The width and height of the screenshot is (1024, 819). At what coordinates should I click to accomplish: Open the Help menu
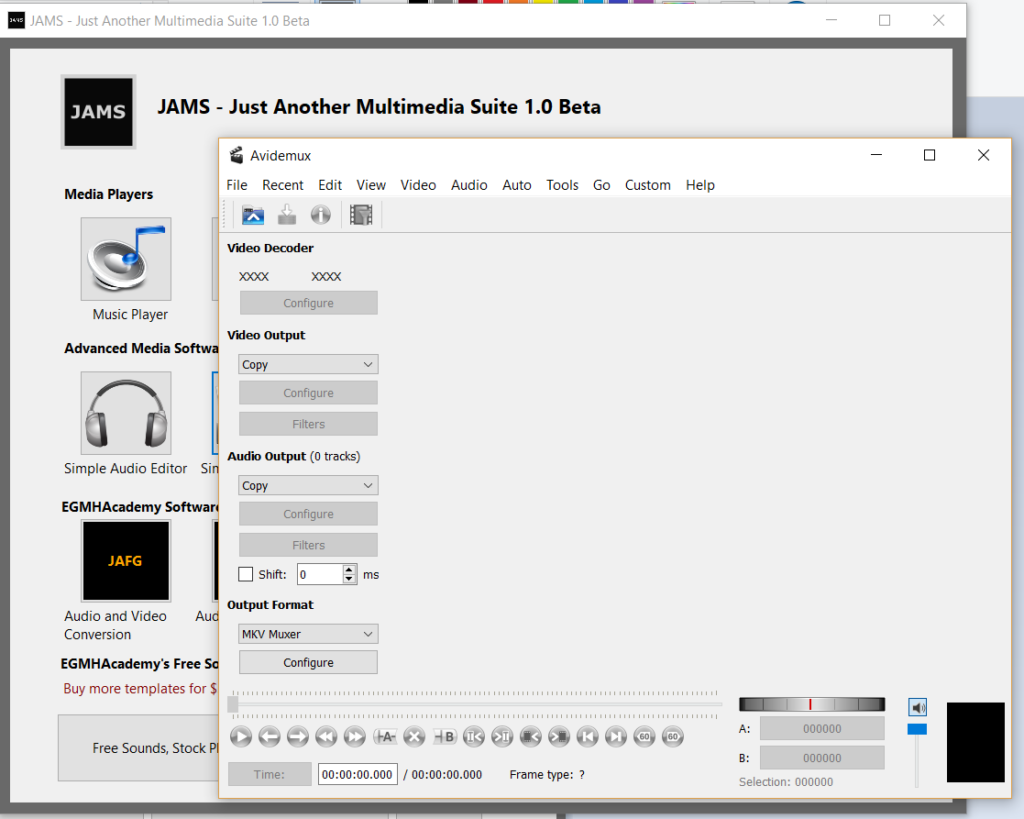(700, 185)
